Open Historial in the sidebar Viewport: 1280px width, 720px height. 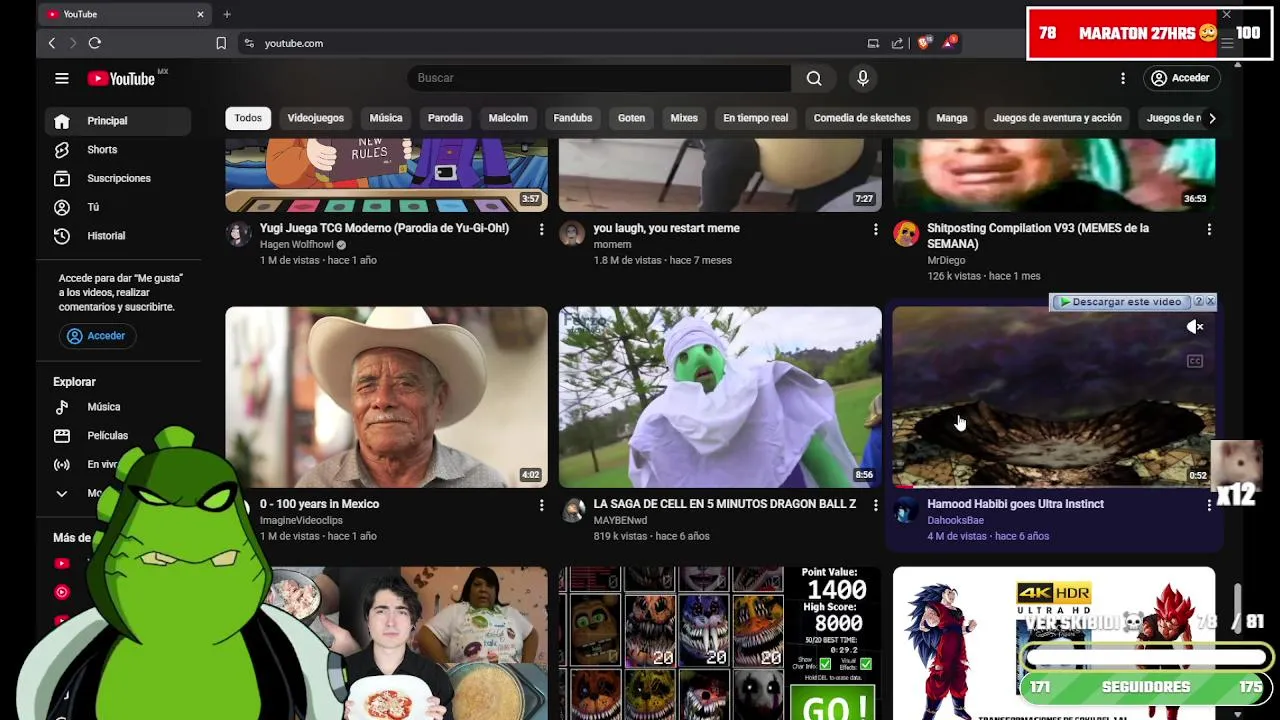click(x=118, y=236)
